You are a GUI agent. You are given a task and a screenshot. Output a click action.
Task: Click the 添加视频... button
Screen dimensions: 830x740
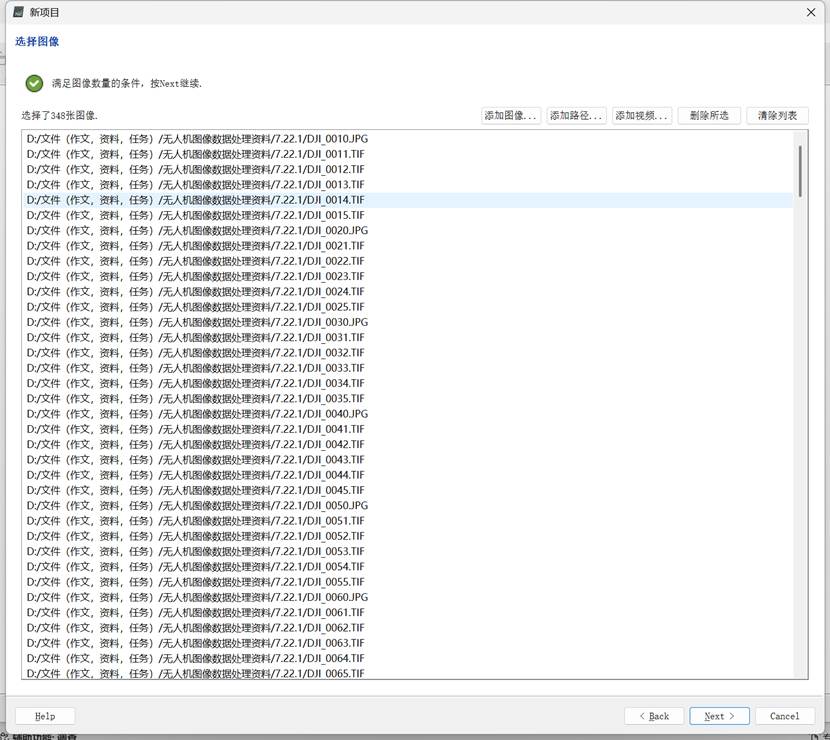(642, 115)
